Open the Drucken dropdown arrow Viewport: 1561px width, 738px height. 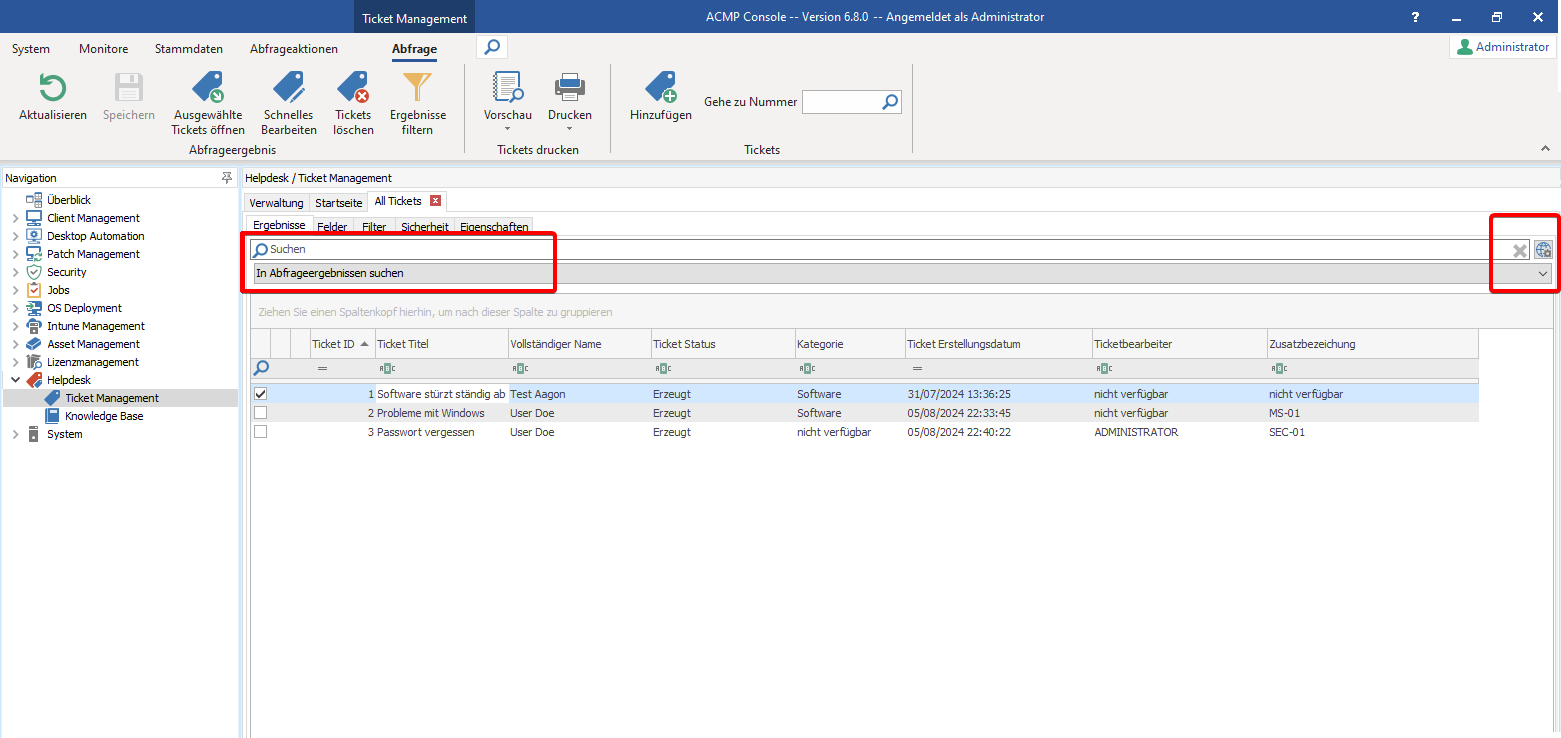569,128
